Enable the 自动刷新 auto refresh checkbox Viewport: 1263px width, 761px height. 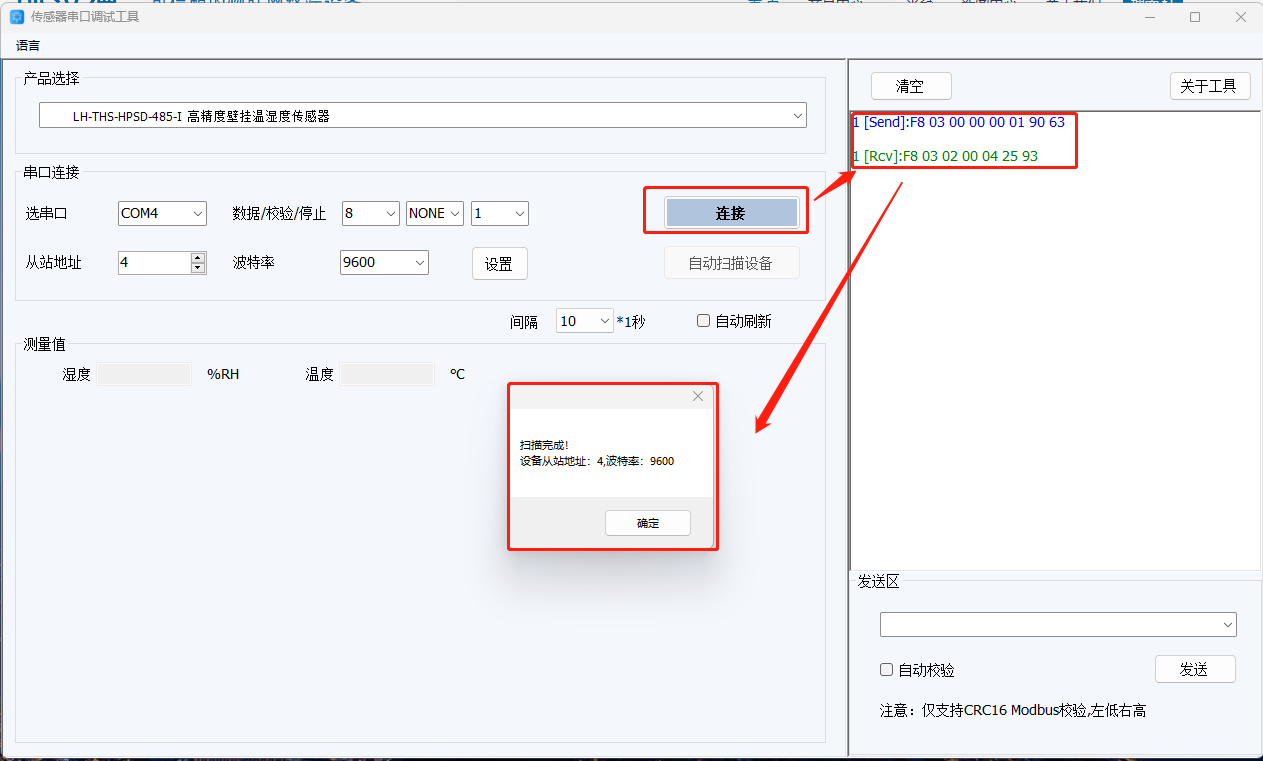click(x=704, y=321)
